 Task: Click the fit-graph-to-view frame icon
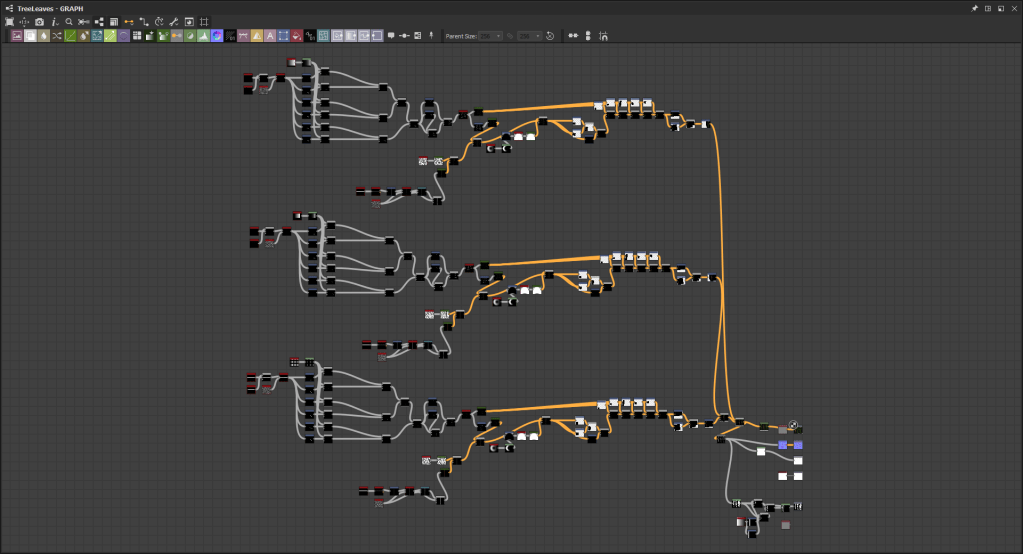click(9, 21)
